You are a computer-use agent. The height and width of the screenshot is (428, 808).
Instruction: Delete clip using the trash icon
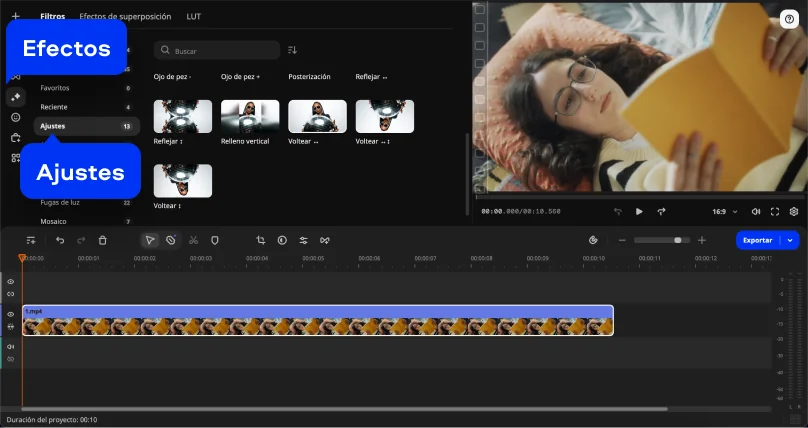pos(103,240)
